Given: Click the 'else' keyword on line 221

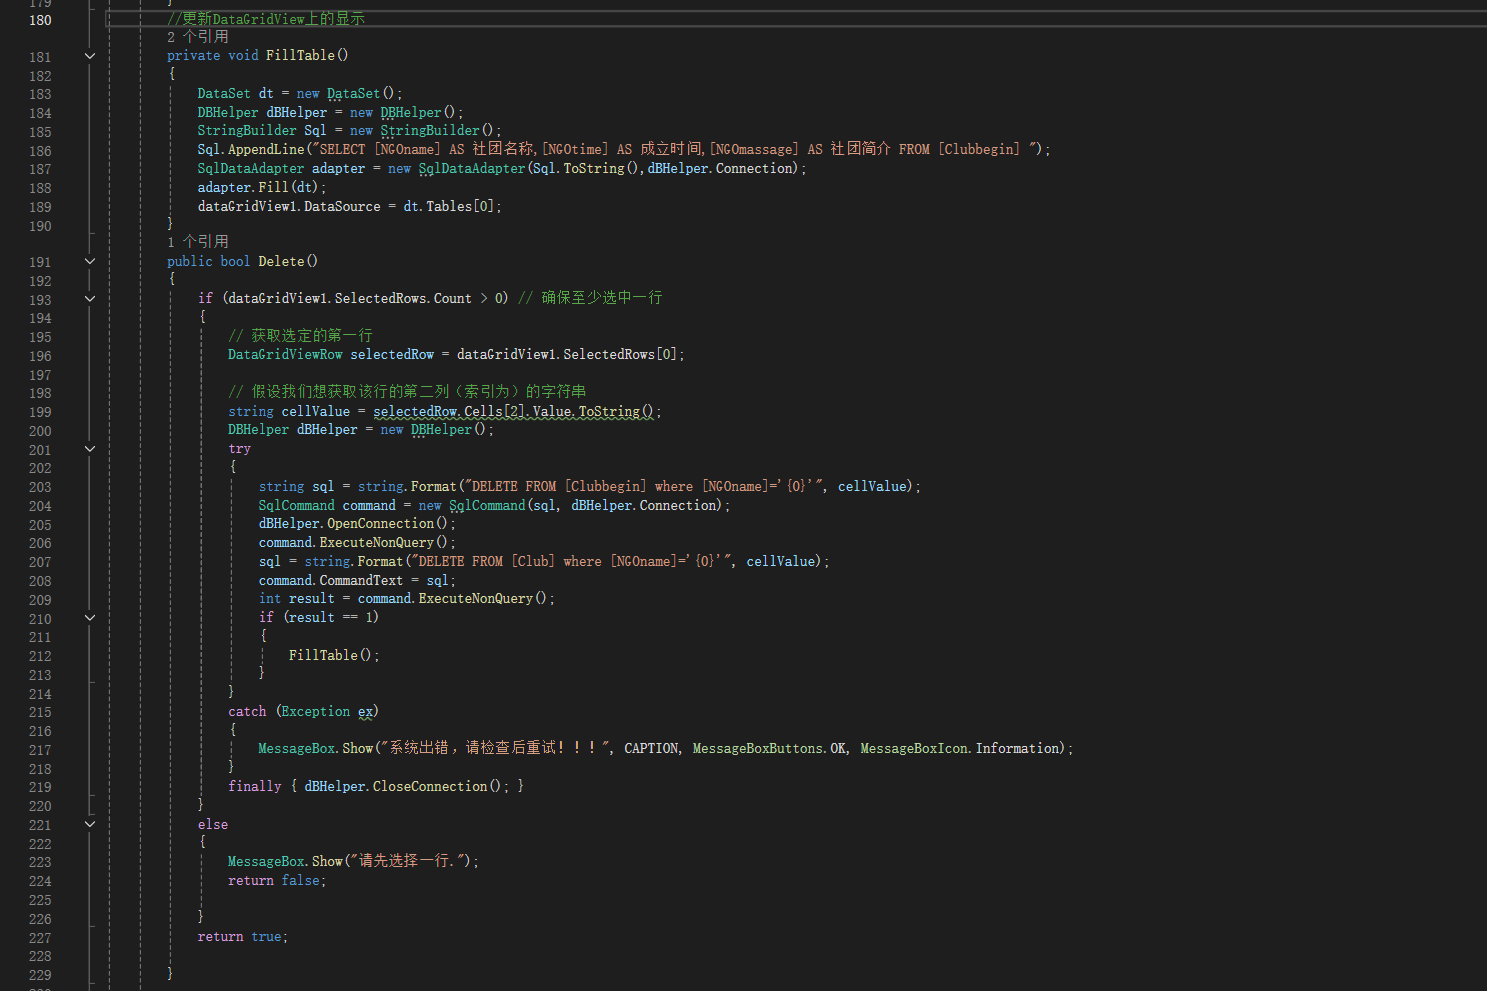Looking at the screenshot, I should coord(213,825).
